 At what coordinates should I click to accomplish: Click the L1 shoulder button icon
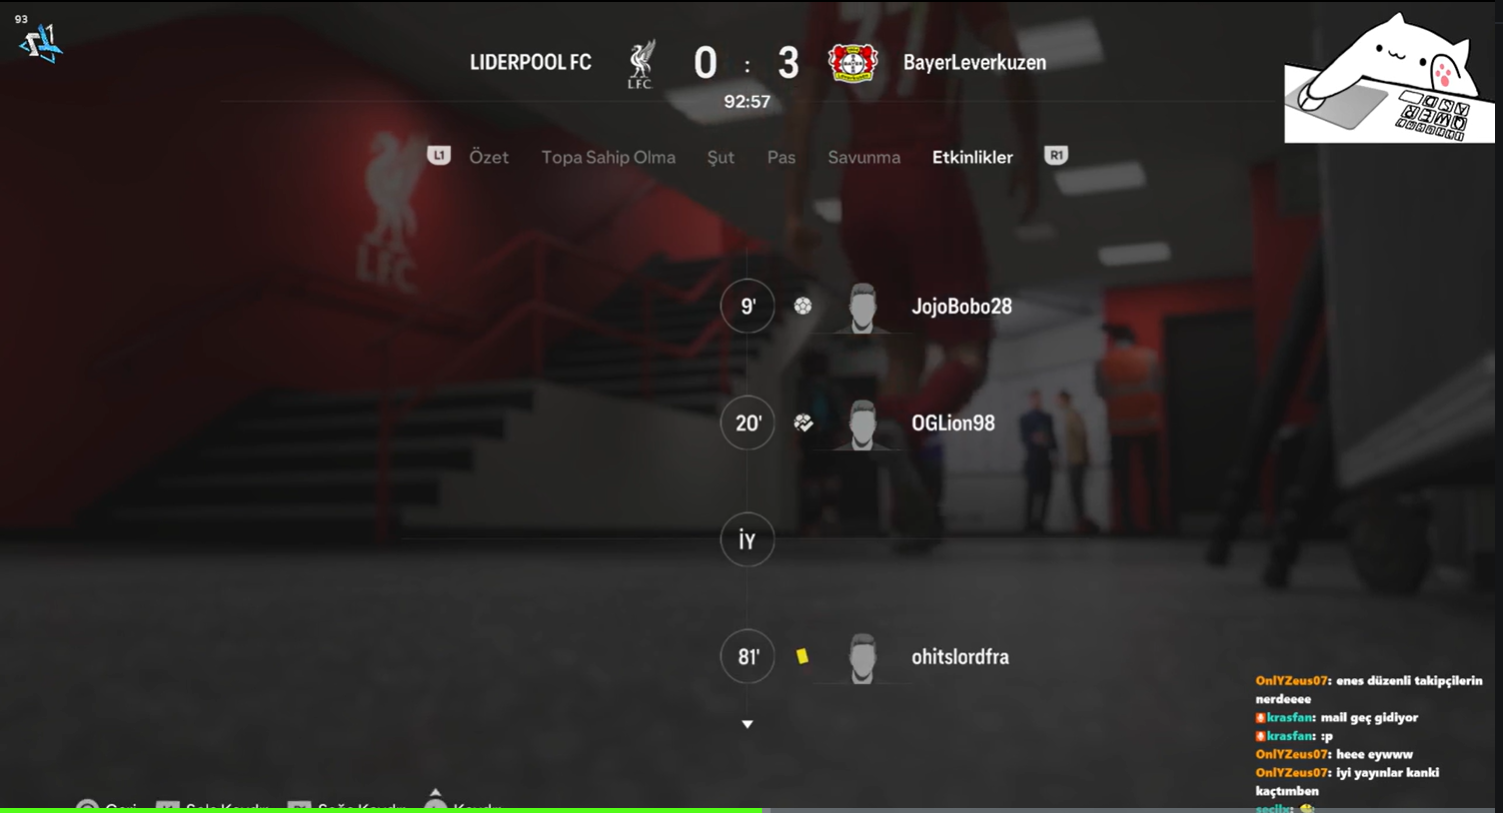[438, 156]
